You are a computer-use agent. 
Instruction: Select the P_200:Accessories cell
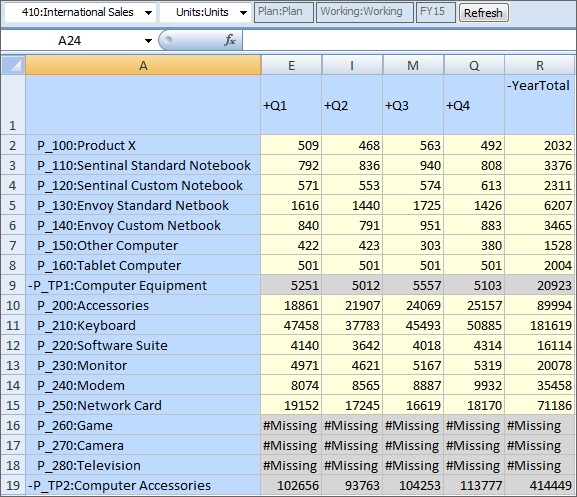pos(143,305)
